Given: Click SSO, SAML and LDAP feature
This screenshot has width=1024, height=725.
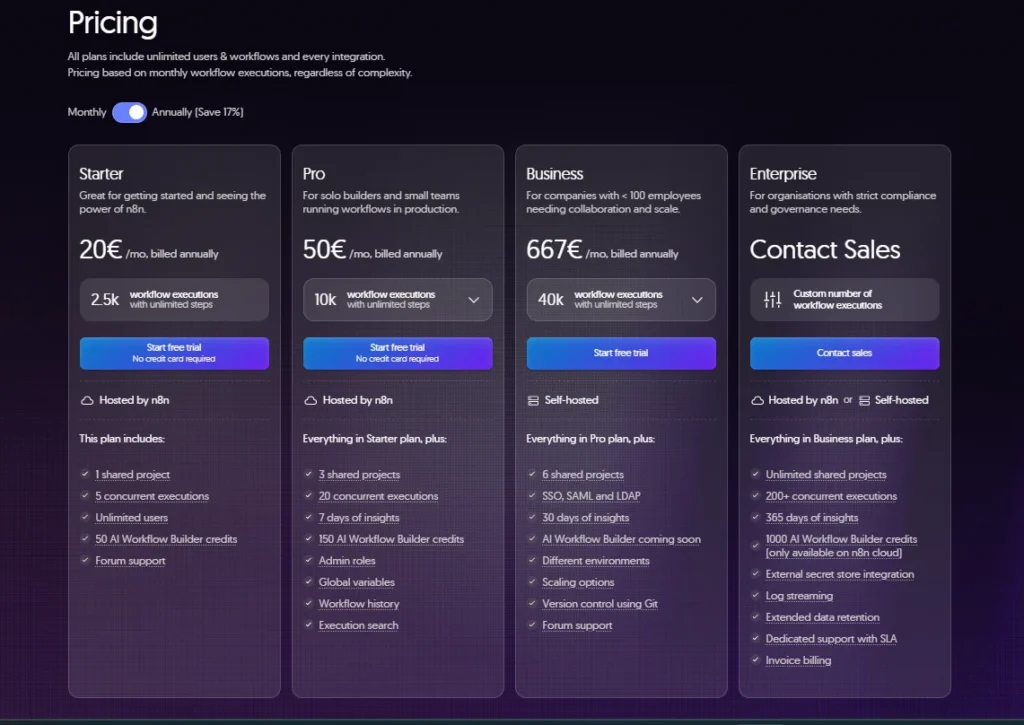Looking at the screenshot, I should click(591, 496).
